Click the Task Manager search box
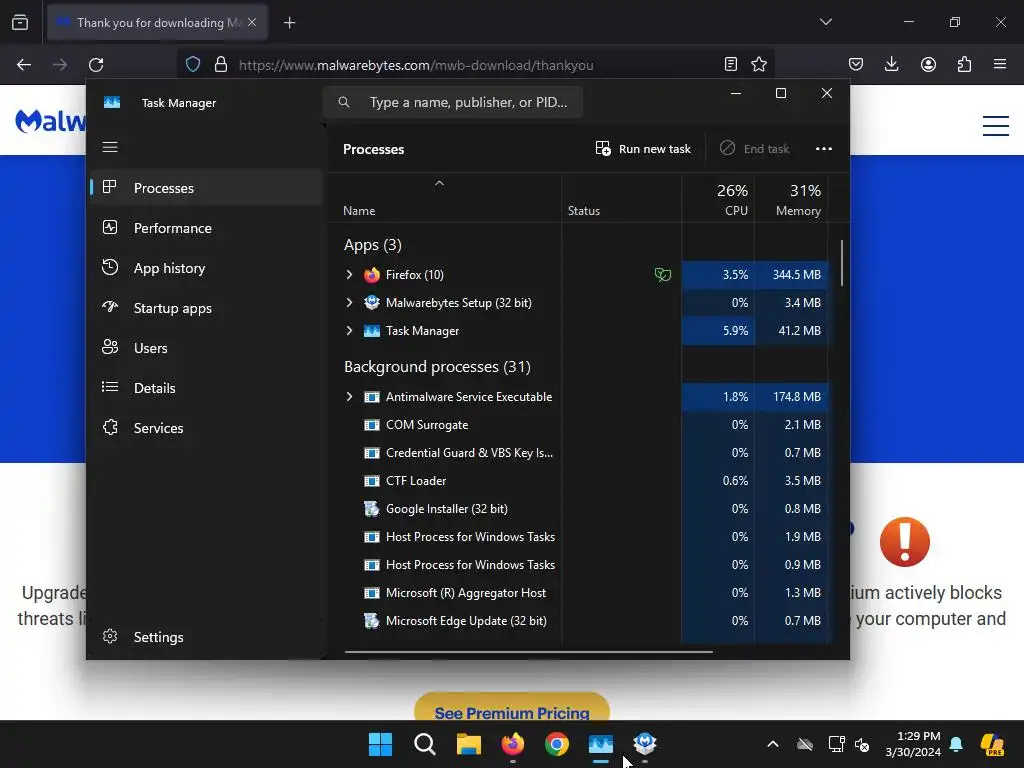This screenshot has height=768, width=1024. click(453, 102)
